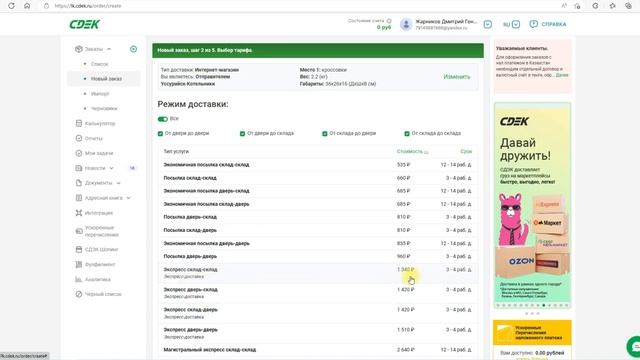Select Экономичная посылка дверь-склад tariff

(317, 191)
